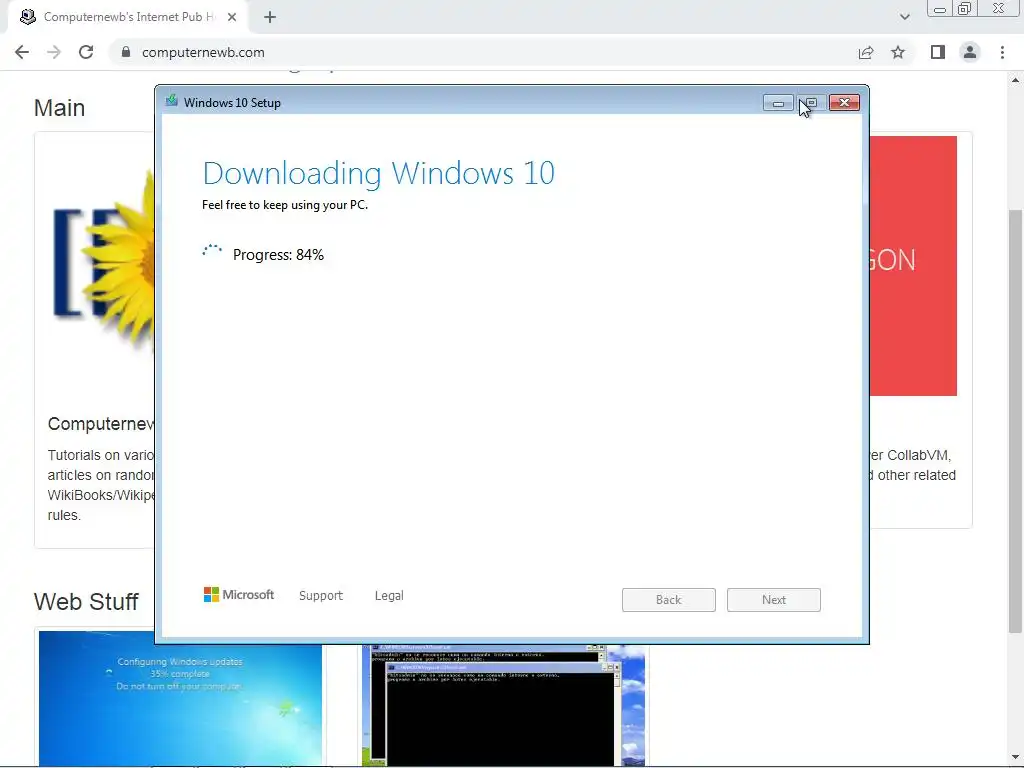Open the Chrome three-dot menu

[x=1002, y=52]
